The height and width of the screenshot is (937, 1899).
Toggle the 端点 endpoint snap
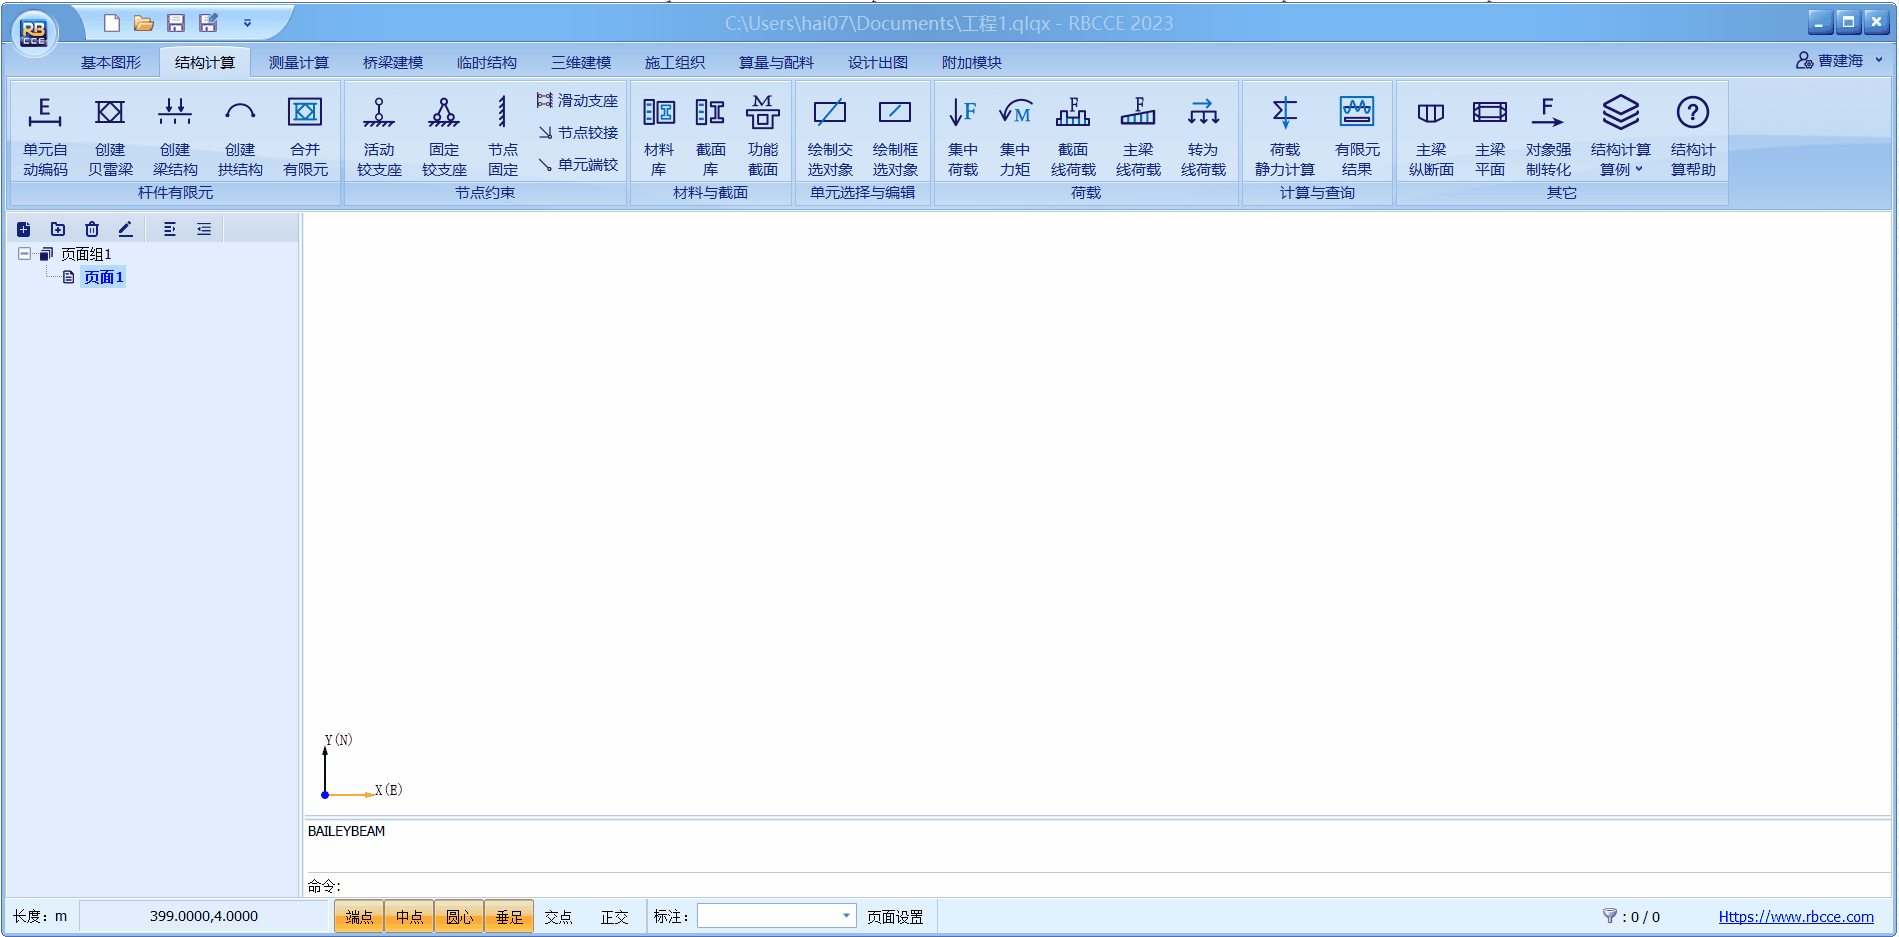[359, 917]
